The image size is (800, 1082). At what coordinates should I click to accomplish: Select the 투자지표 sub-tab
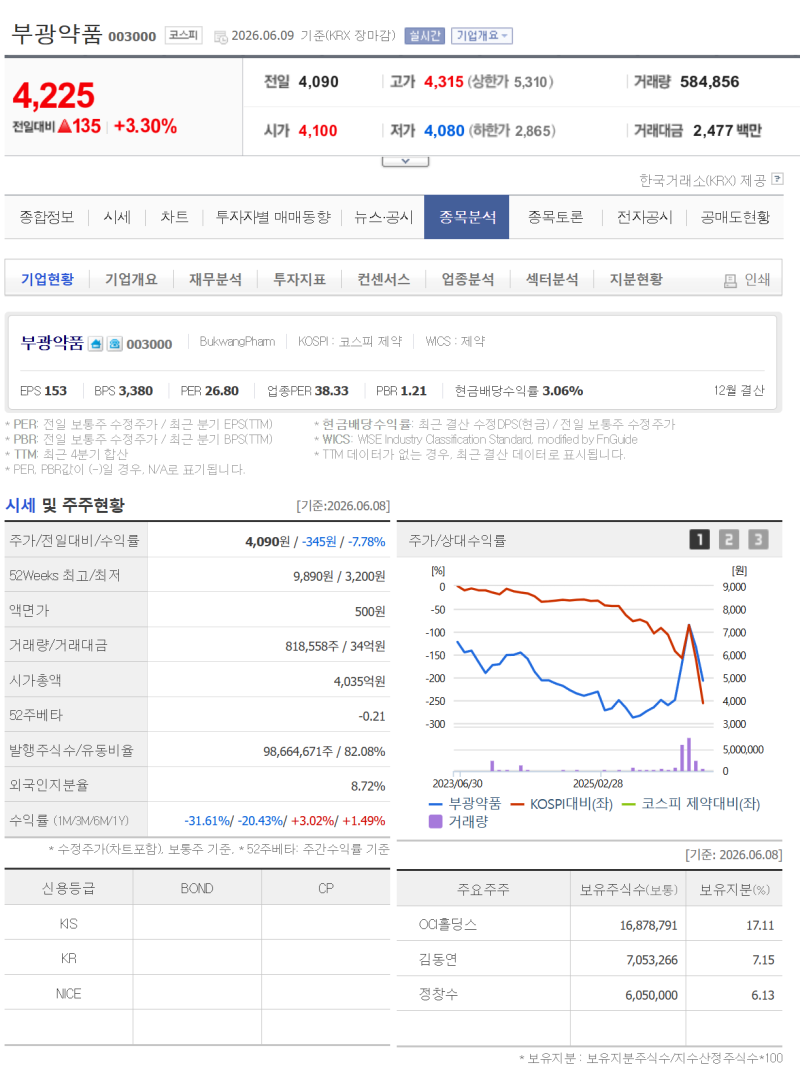[300, 279]
